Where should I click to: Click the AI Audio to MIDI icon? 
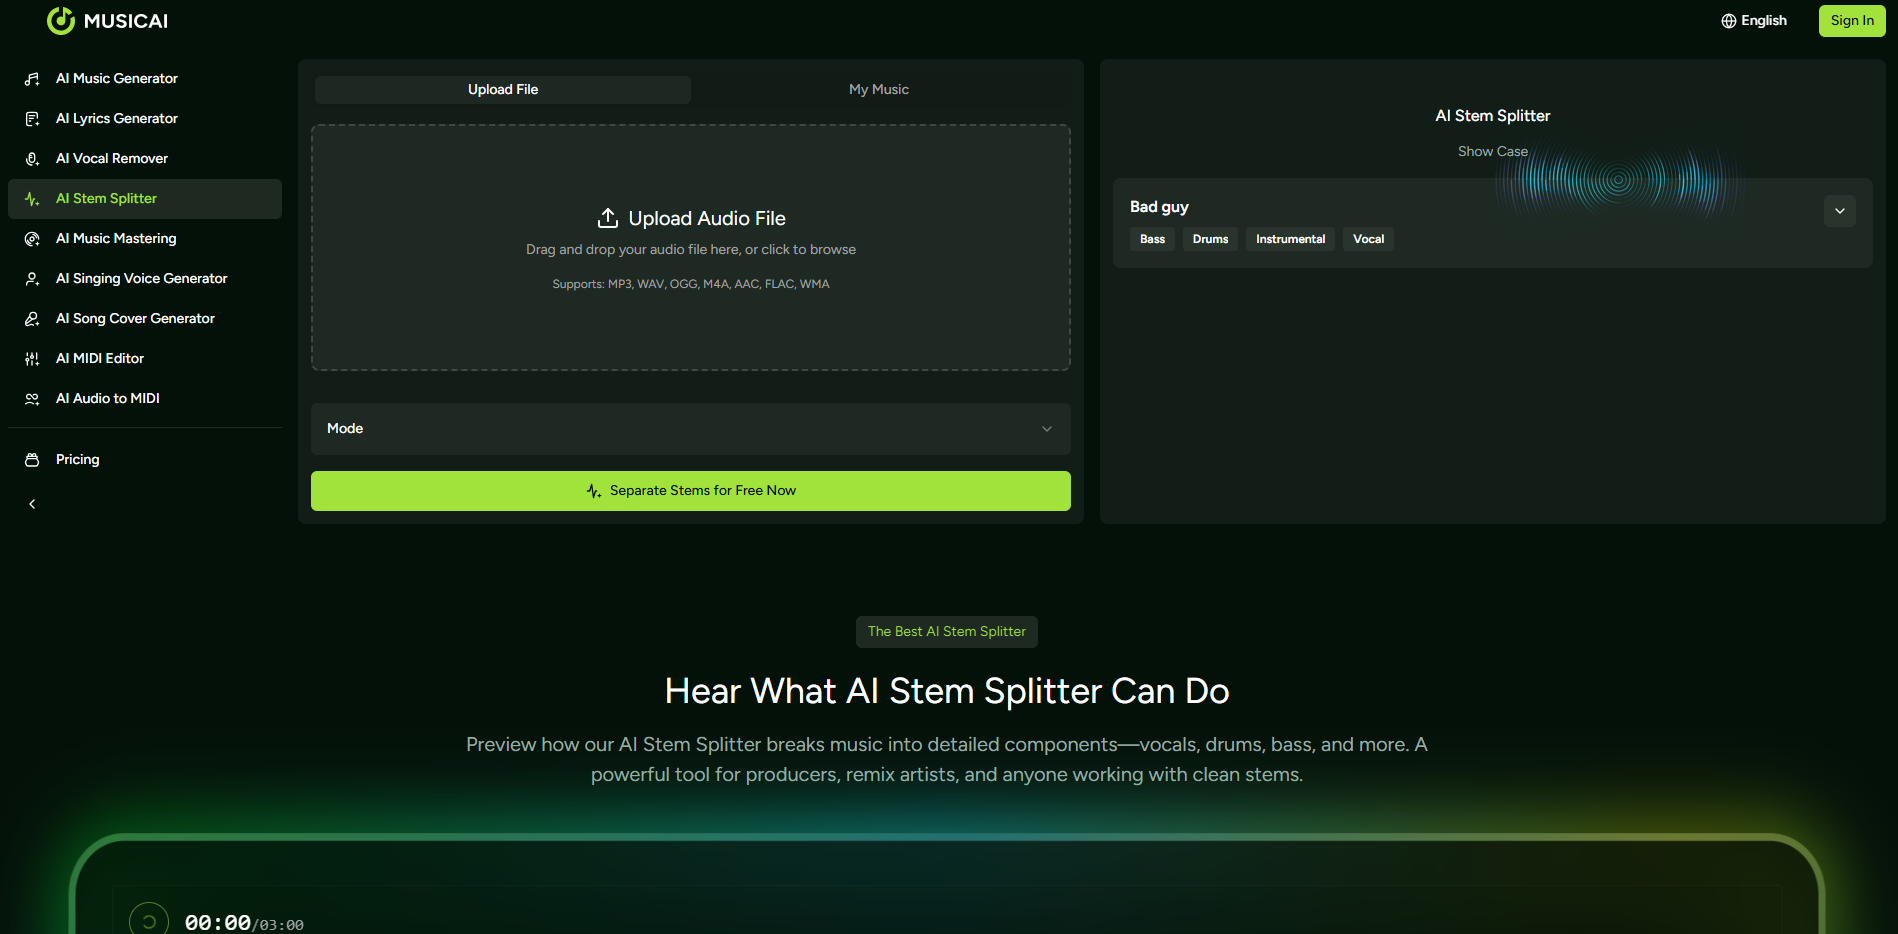[32, 399]
